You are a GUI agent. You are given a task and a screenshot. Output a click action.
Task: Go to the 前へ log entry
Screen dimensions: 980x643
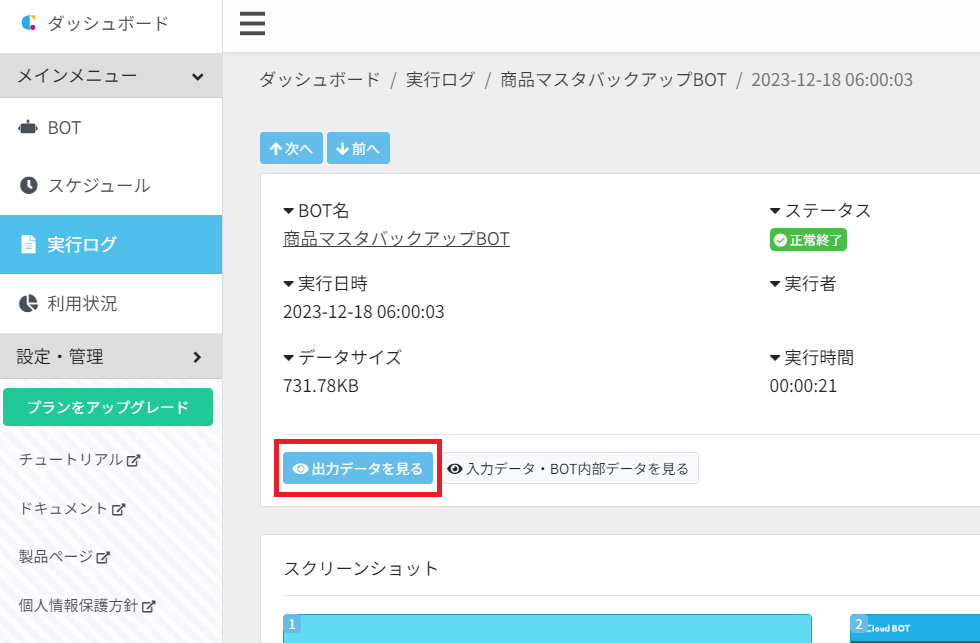358,148
